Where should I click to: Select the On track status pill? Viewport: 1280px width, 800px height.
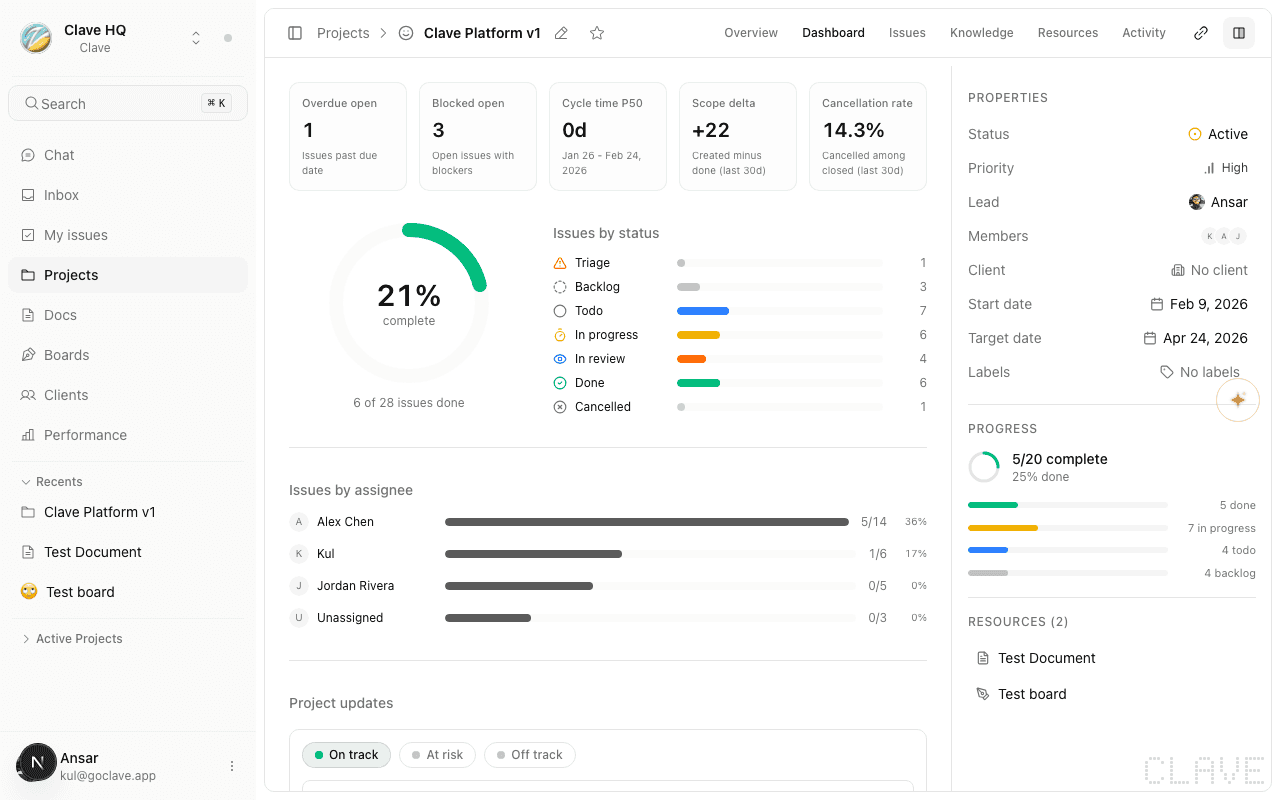(346, 755)
